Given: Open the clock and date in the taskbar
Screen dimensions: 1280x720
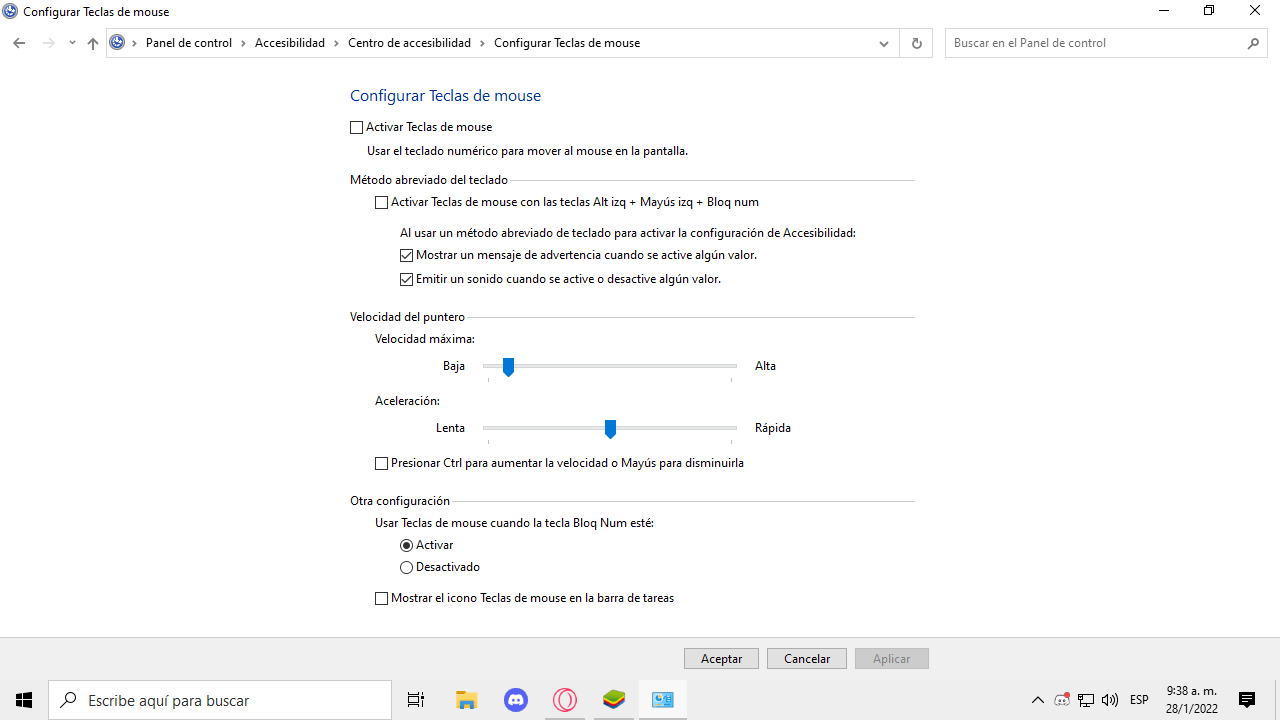Looking at the screenshot, I should (x=1192, y=700).
